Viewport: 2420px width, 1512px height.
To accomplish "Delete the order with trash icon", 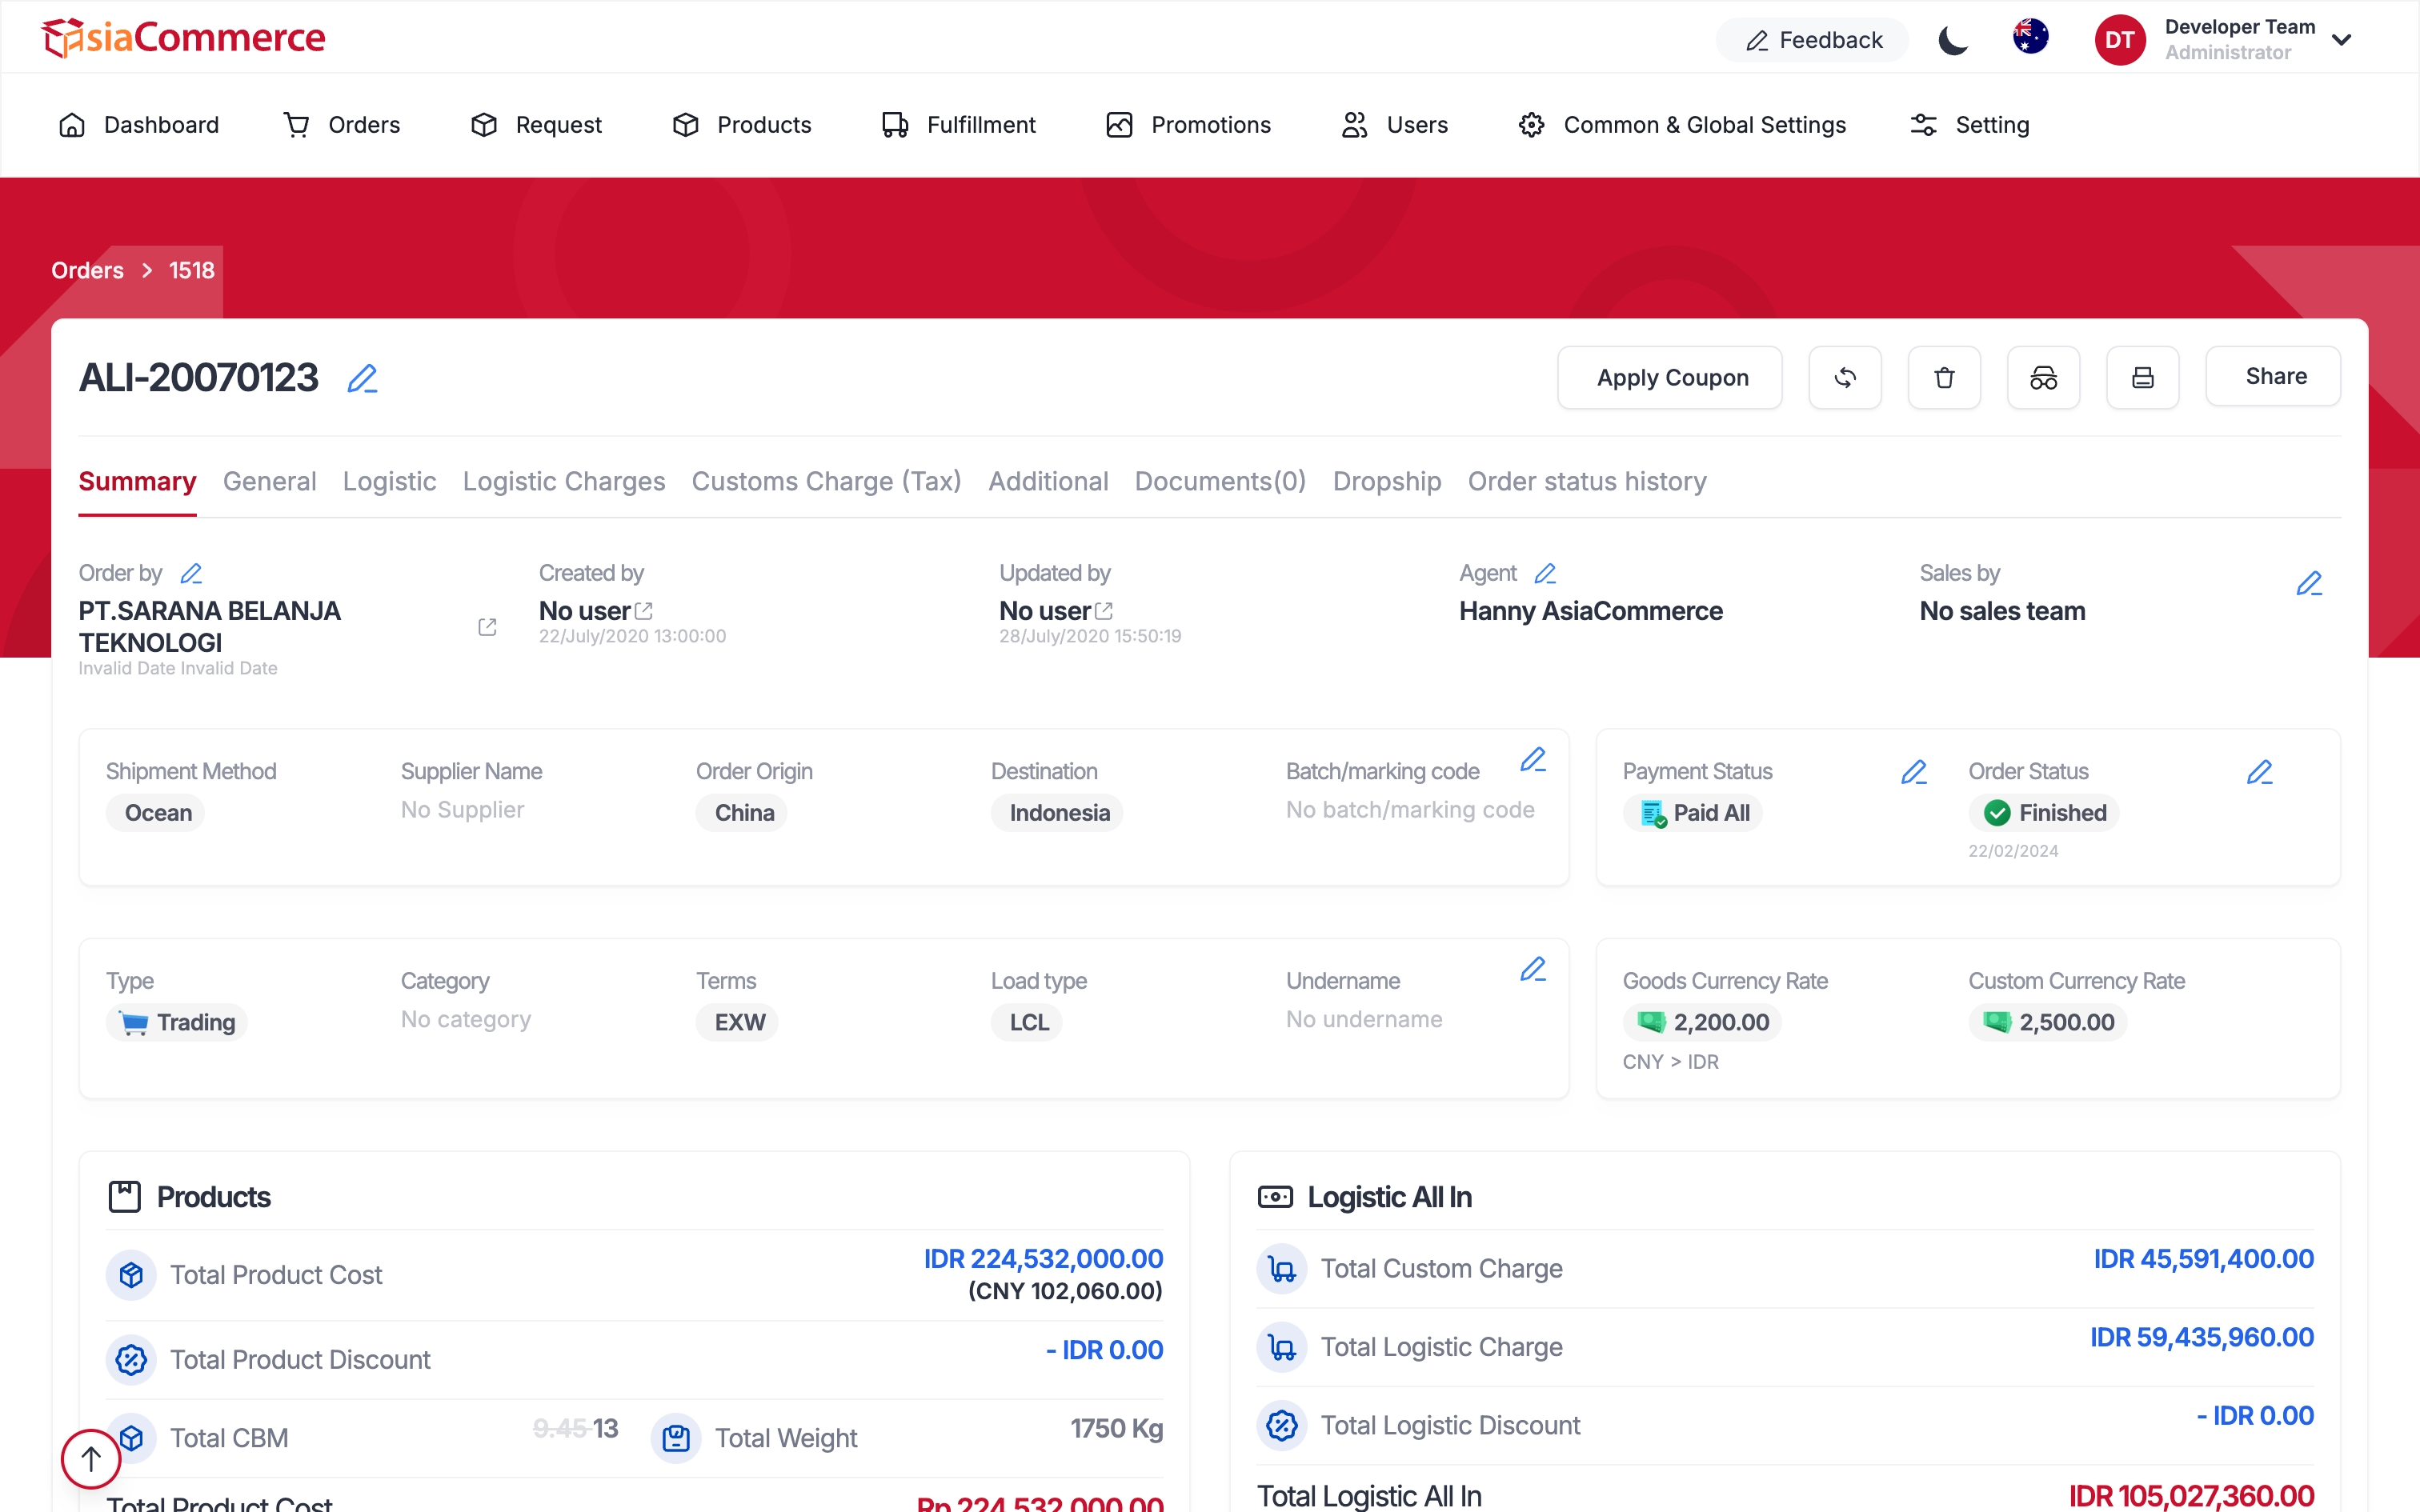I will pyautogui.click(x=1944, y=377).
